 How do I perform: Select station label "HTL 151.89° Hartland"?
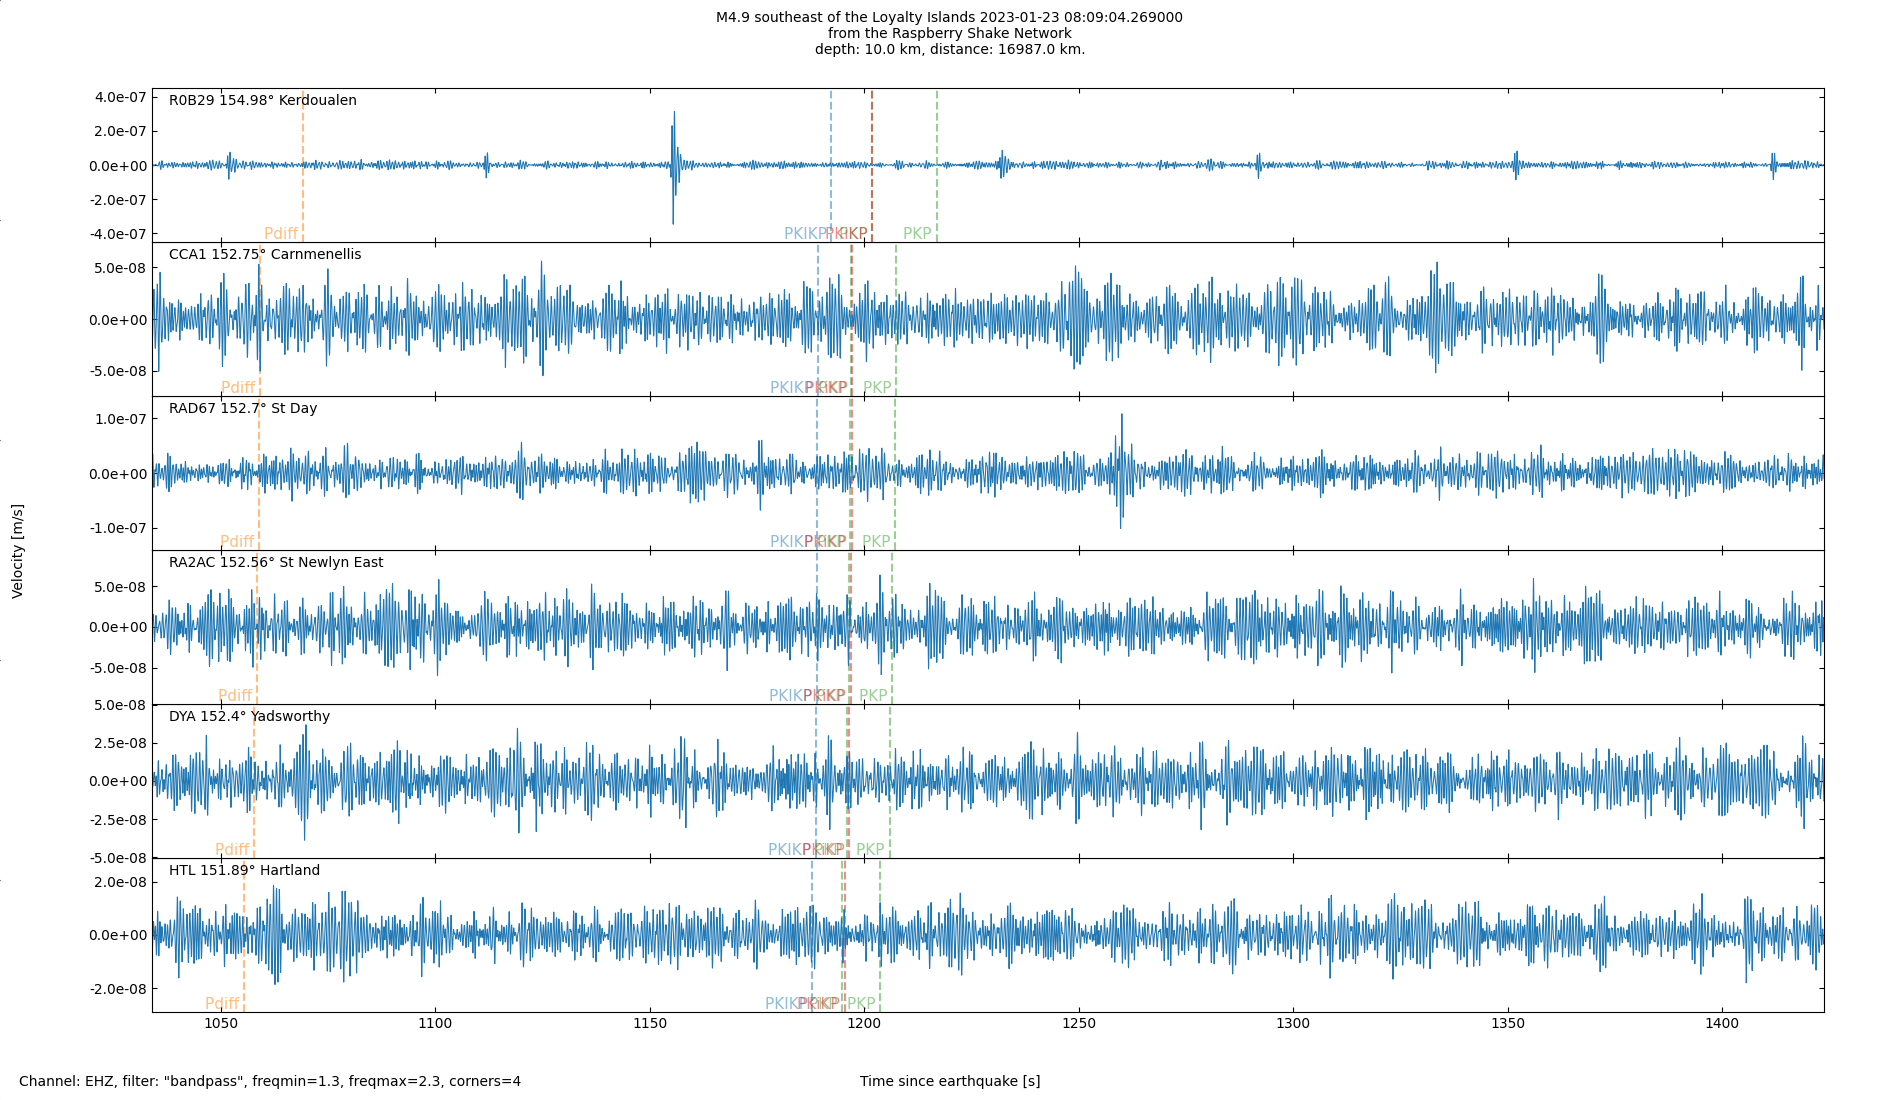(x=245, y=870)
